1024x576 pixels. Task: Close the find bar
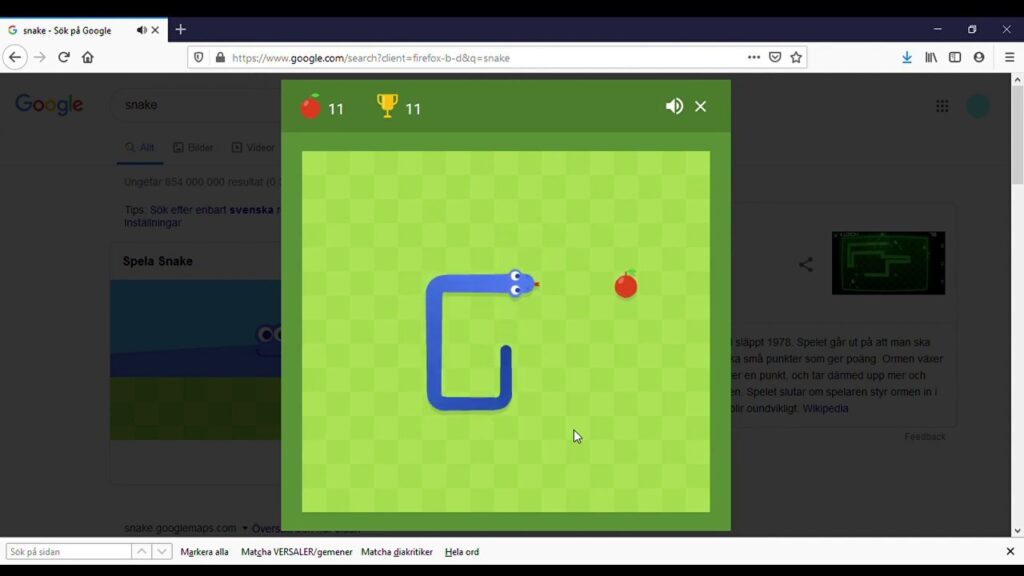[1010, 552]
